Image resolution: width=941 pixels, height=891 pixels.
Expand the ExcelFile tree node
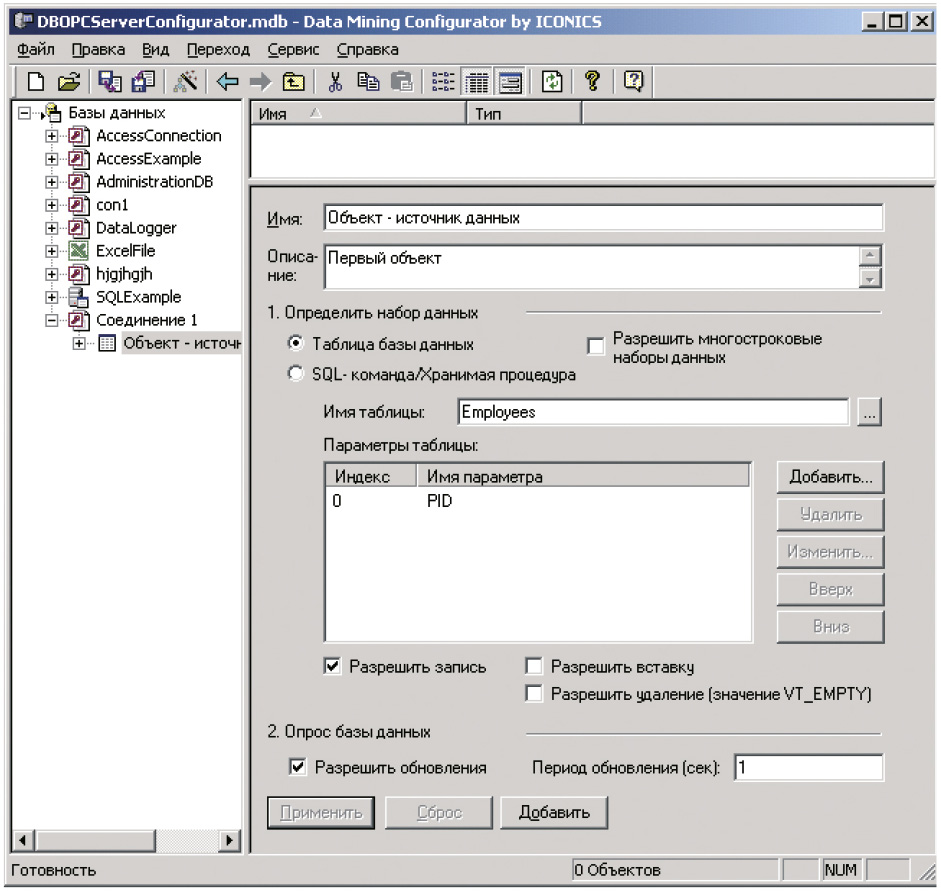pyautogui.click(x=52, y=251)
